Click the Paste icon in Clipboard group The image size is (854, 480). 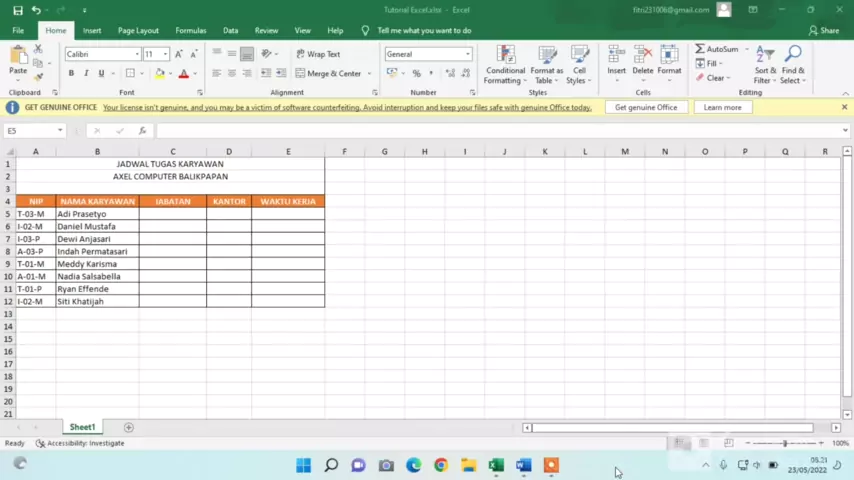18,58
